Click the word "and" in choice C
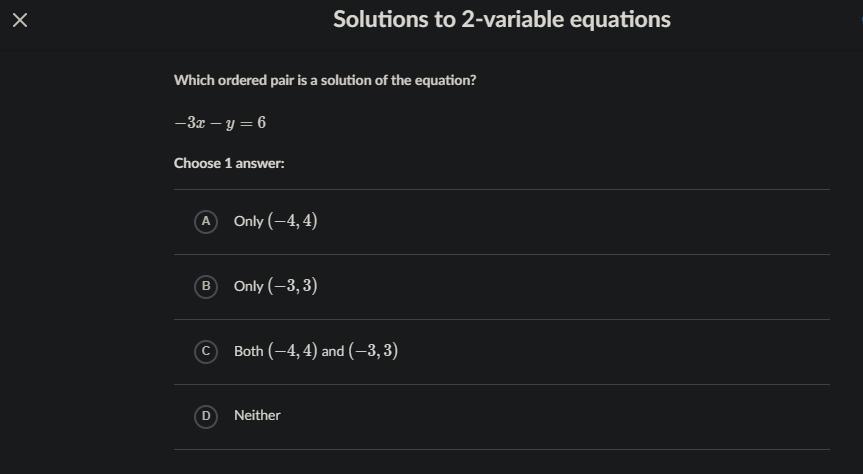The height and width of the screenshot is (474, 863). (333, 352)
